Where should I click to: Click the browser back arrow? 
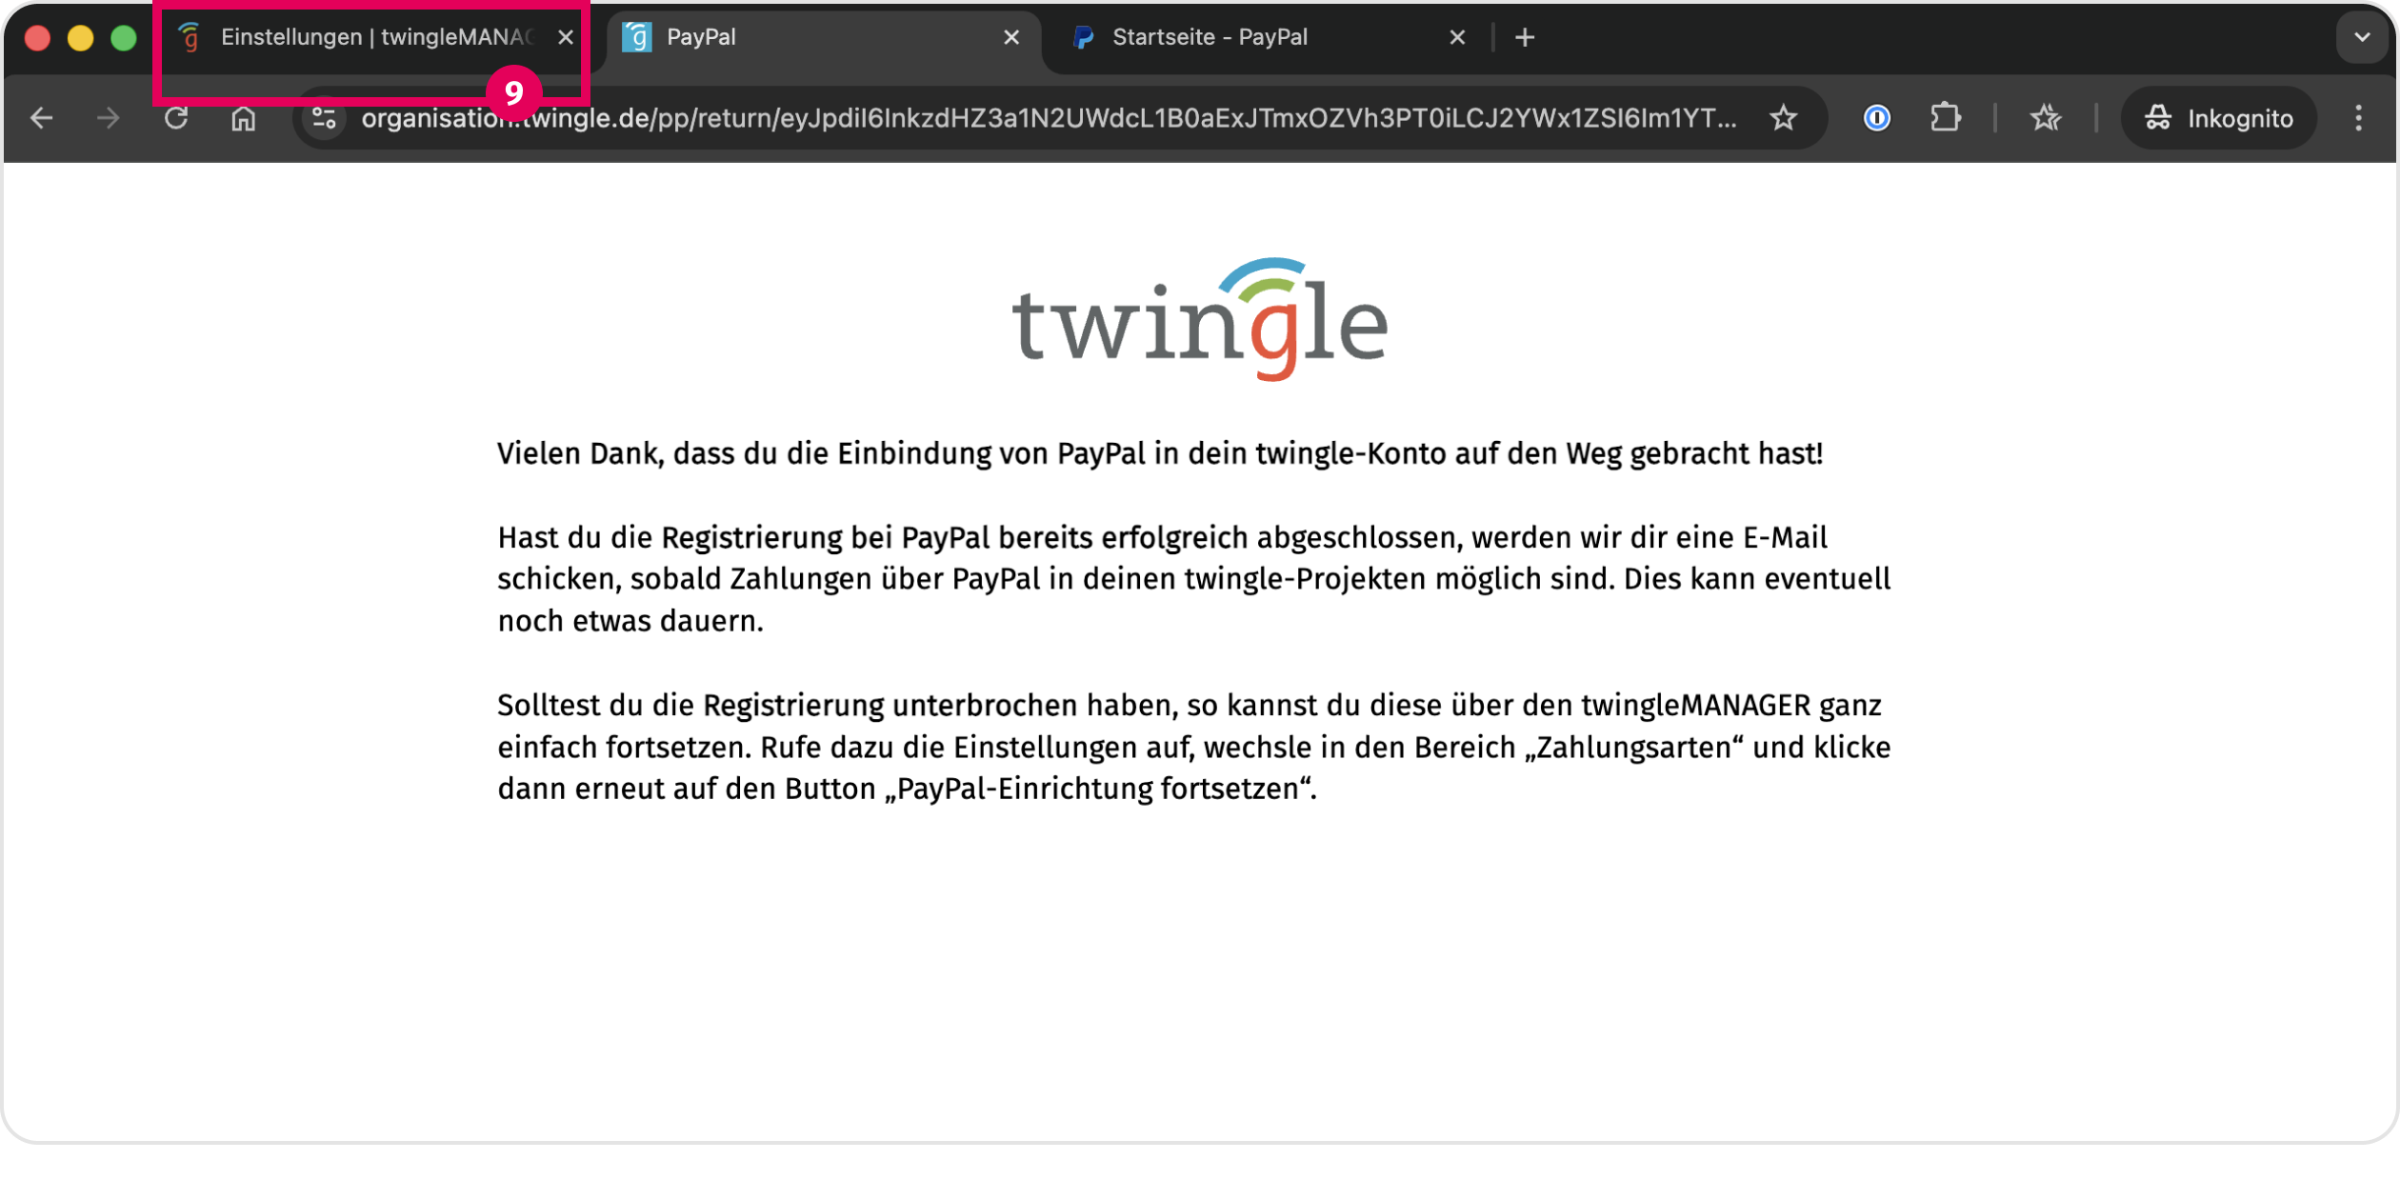pos(41,119)
